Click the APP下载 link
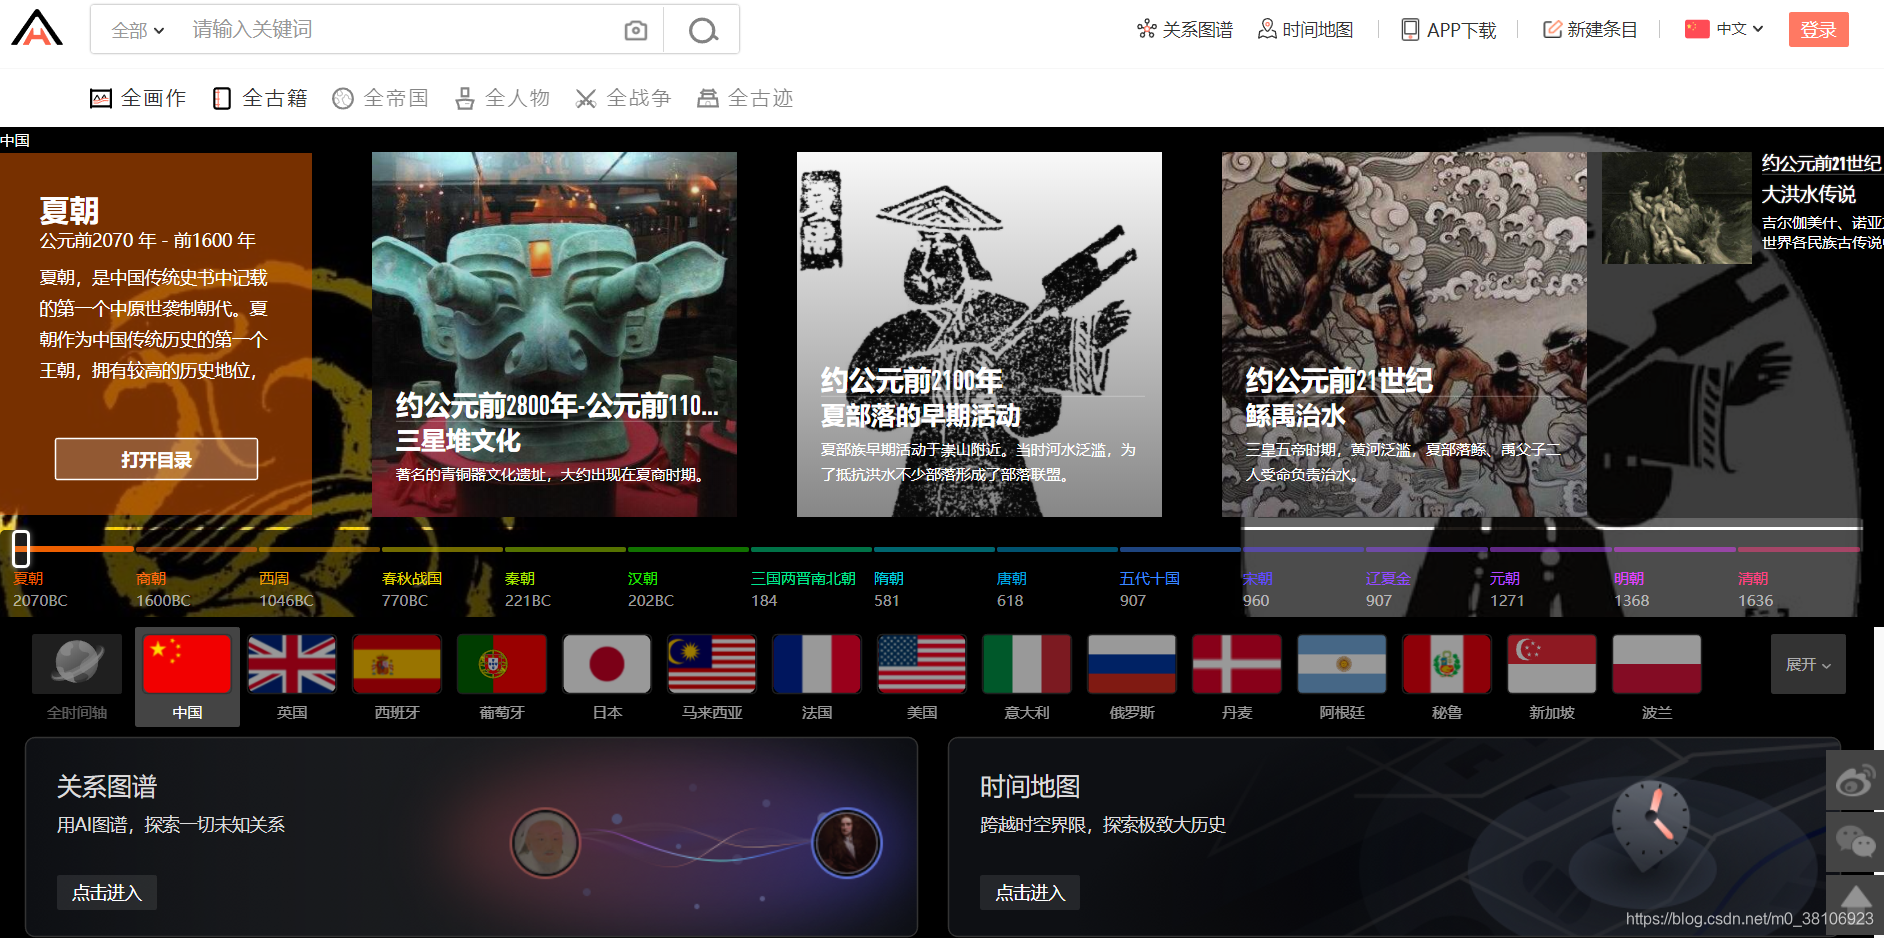 pyautogui.click(x=1448, y=30)
